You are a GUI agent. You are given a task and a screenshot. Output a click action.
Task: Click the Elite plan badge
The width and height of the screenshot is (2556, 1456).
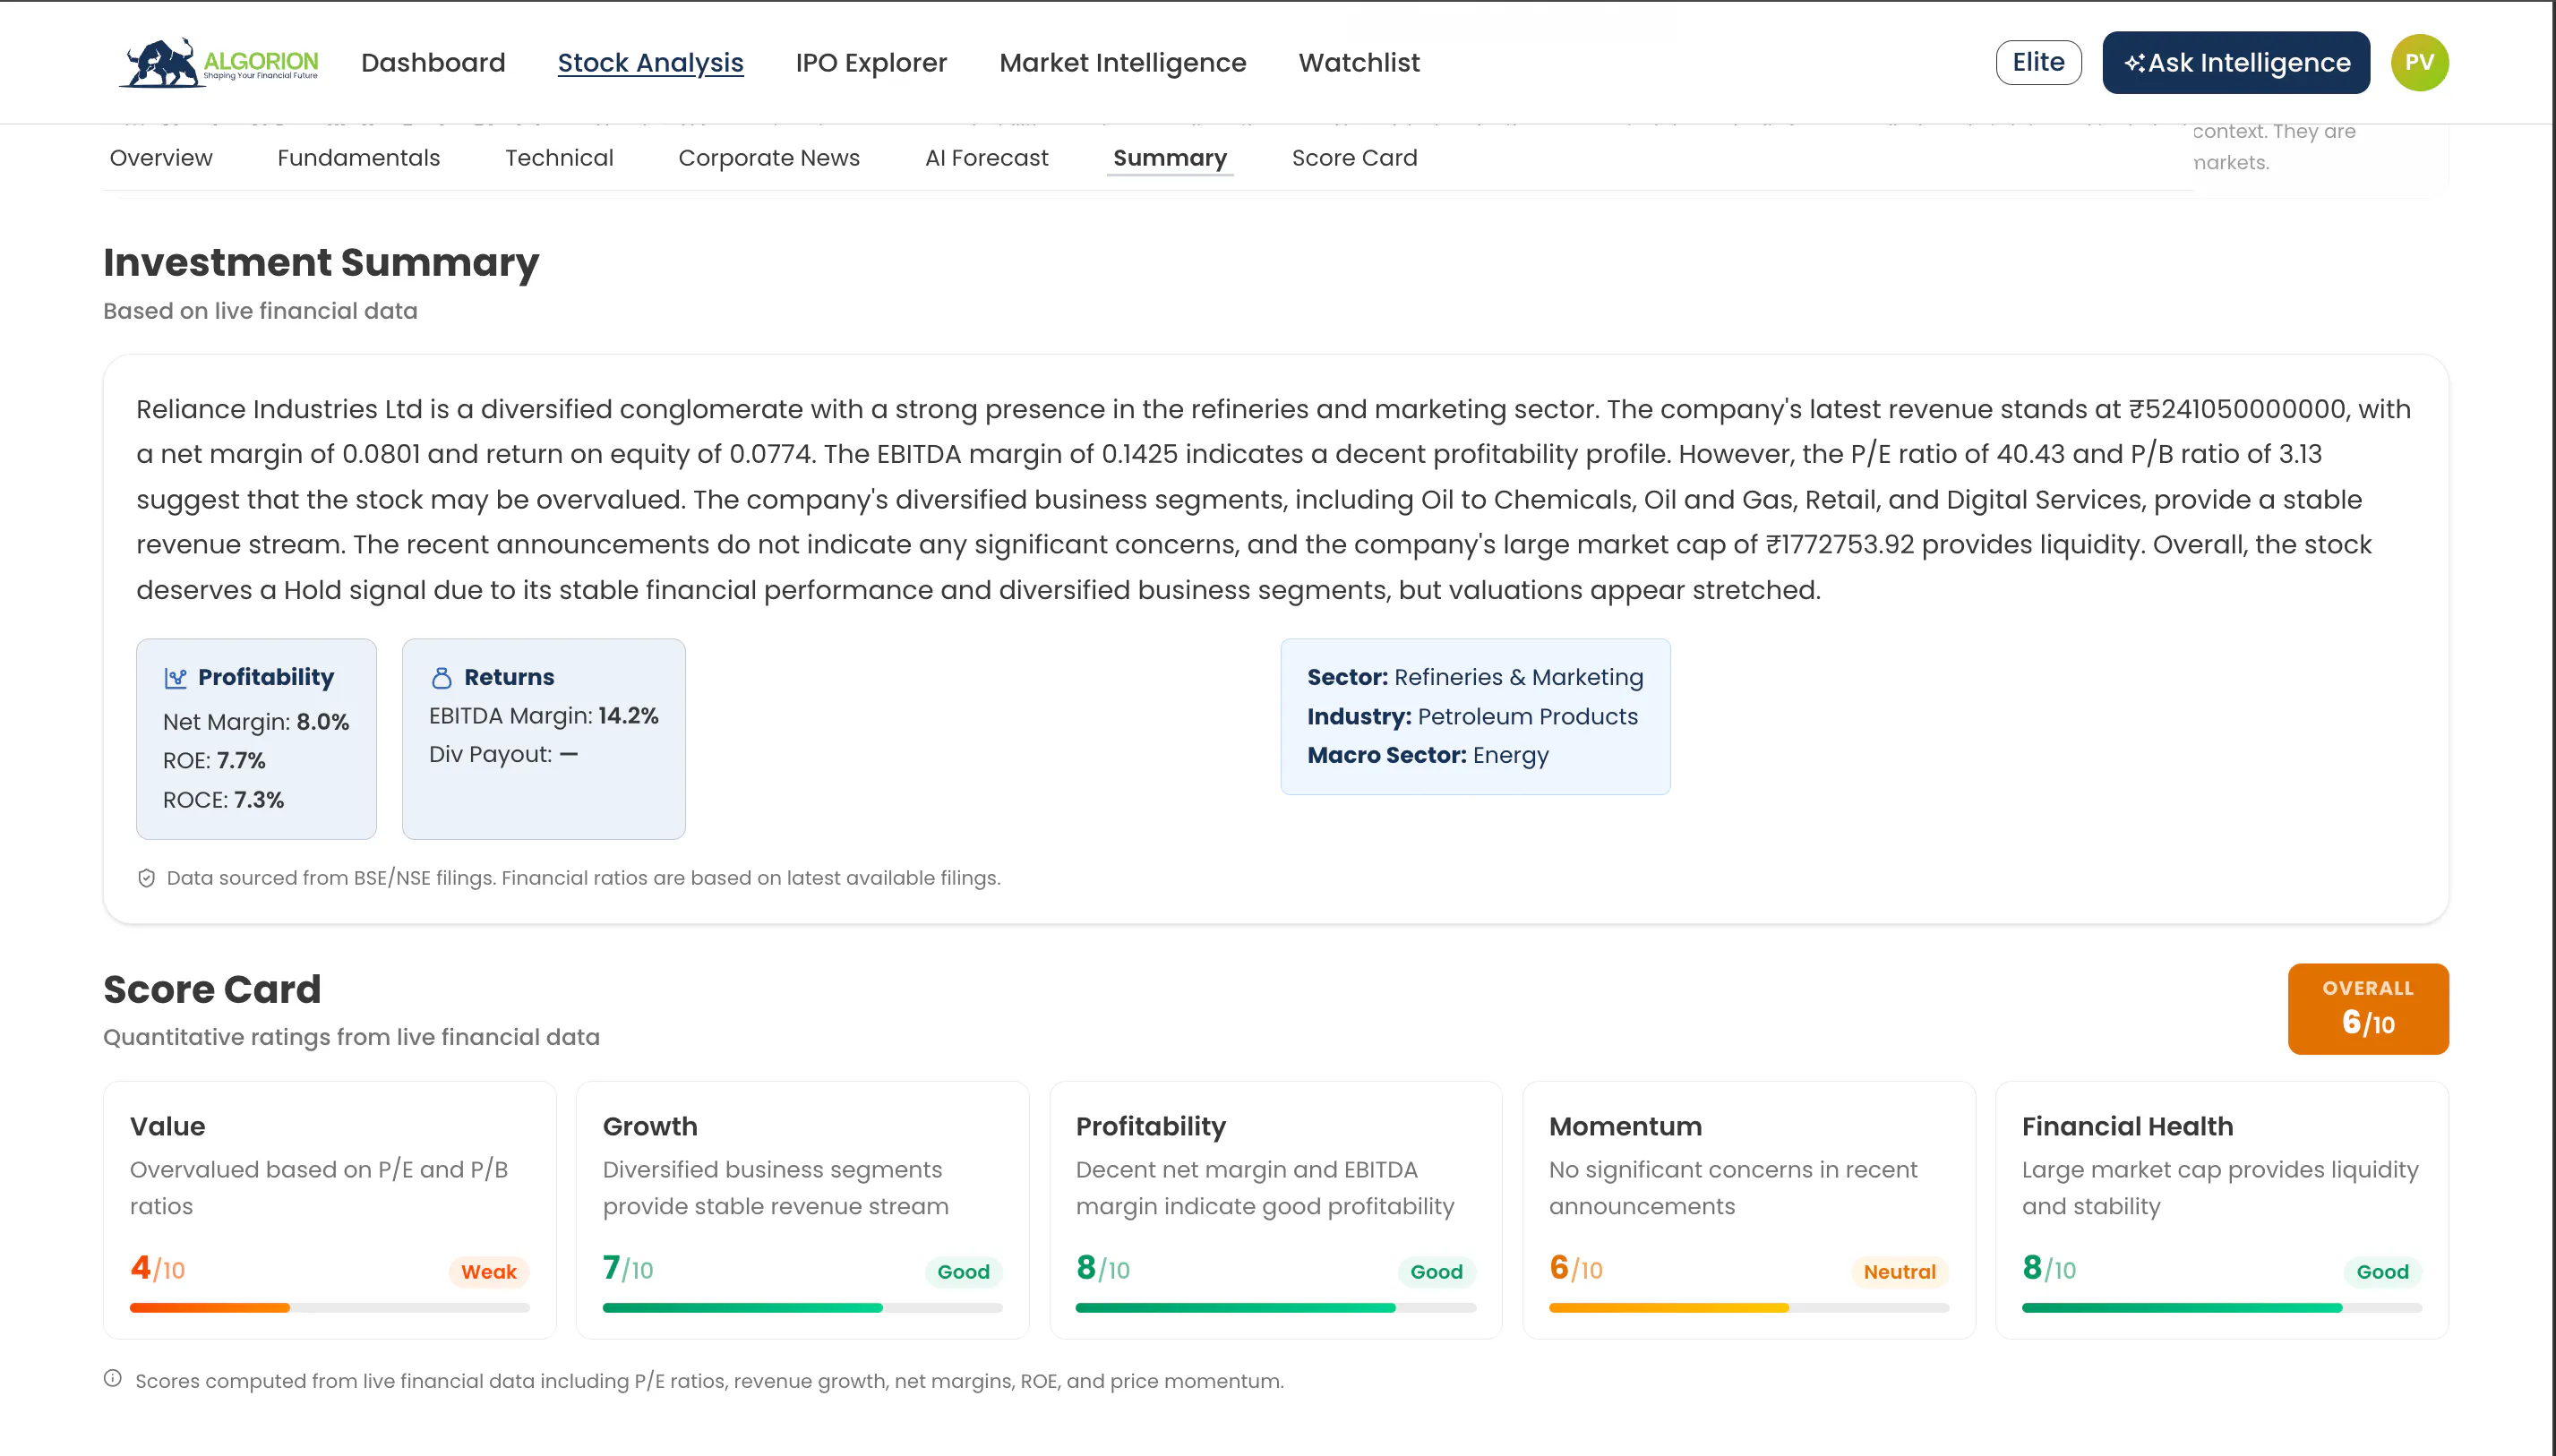[2038, 63]
